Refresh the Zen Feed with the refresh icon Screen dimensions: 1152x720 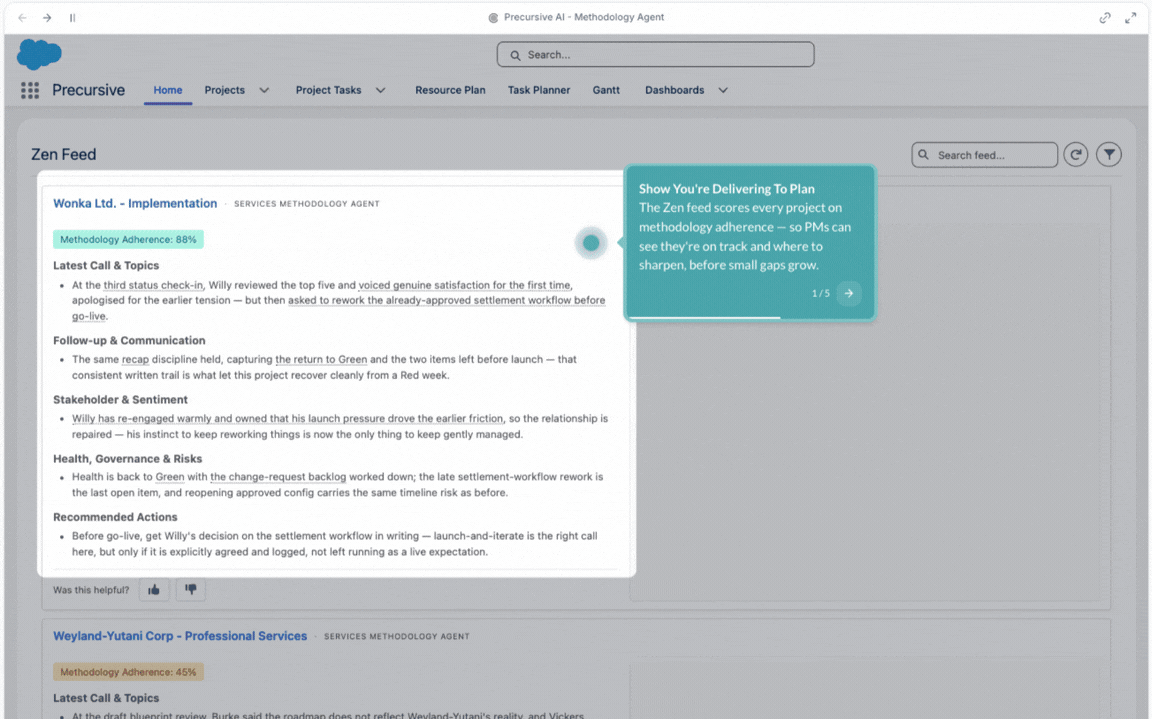[1076, 154]
